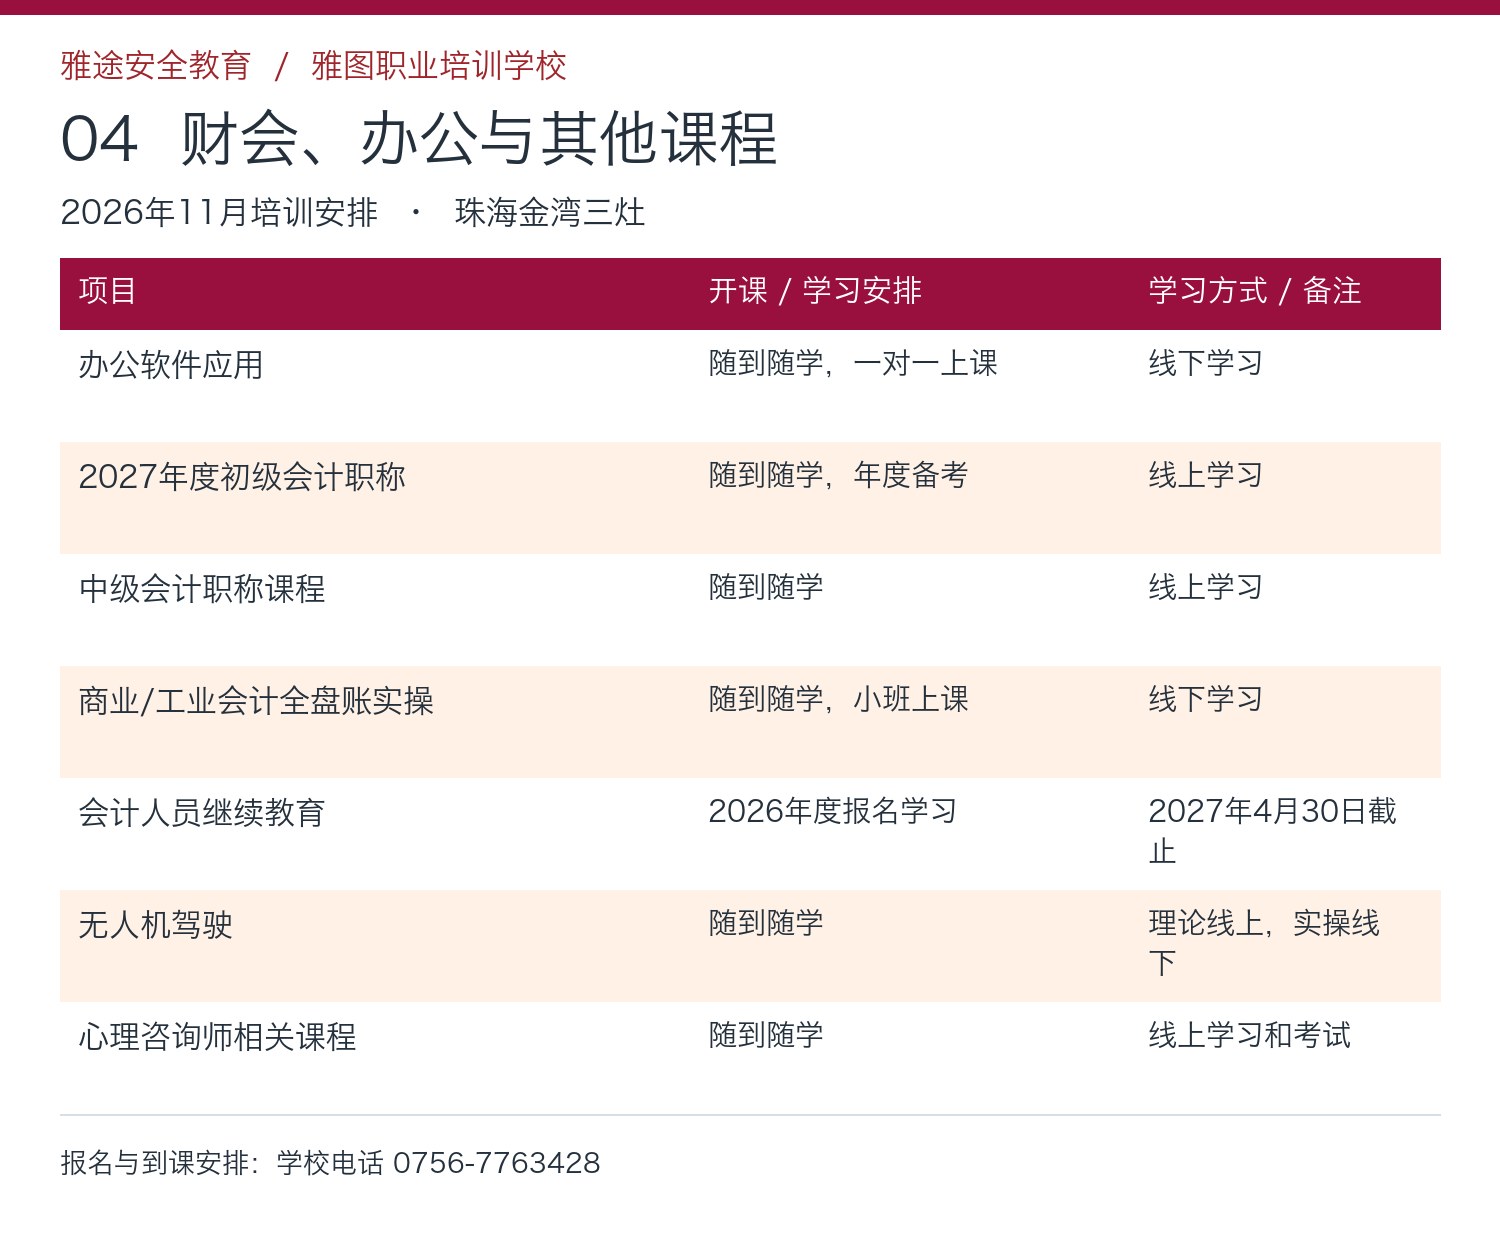
Task: Select the 无人机驾驶 course
Action: pos(155,925)
